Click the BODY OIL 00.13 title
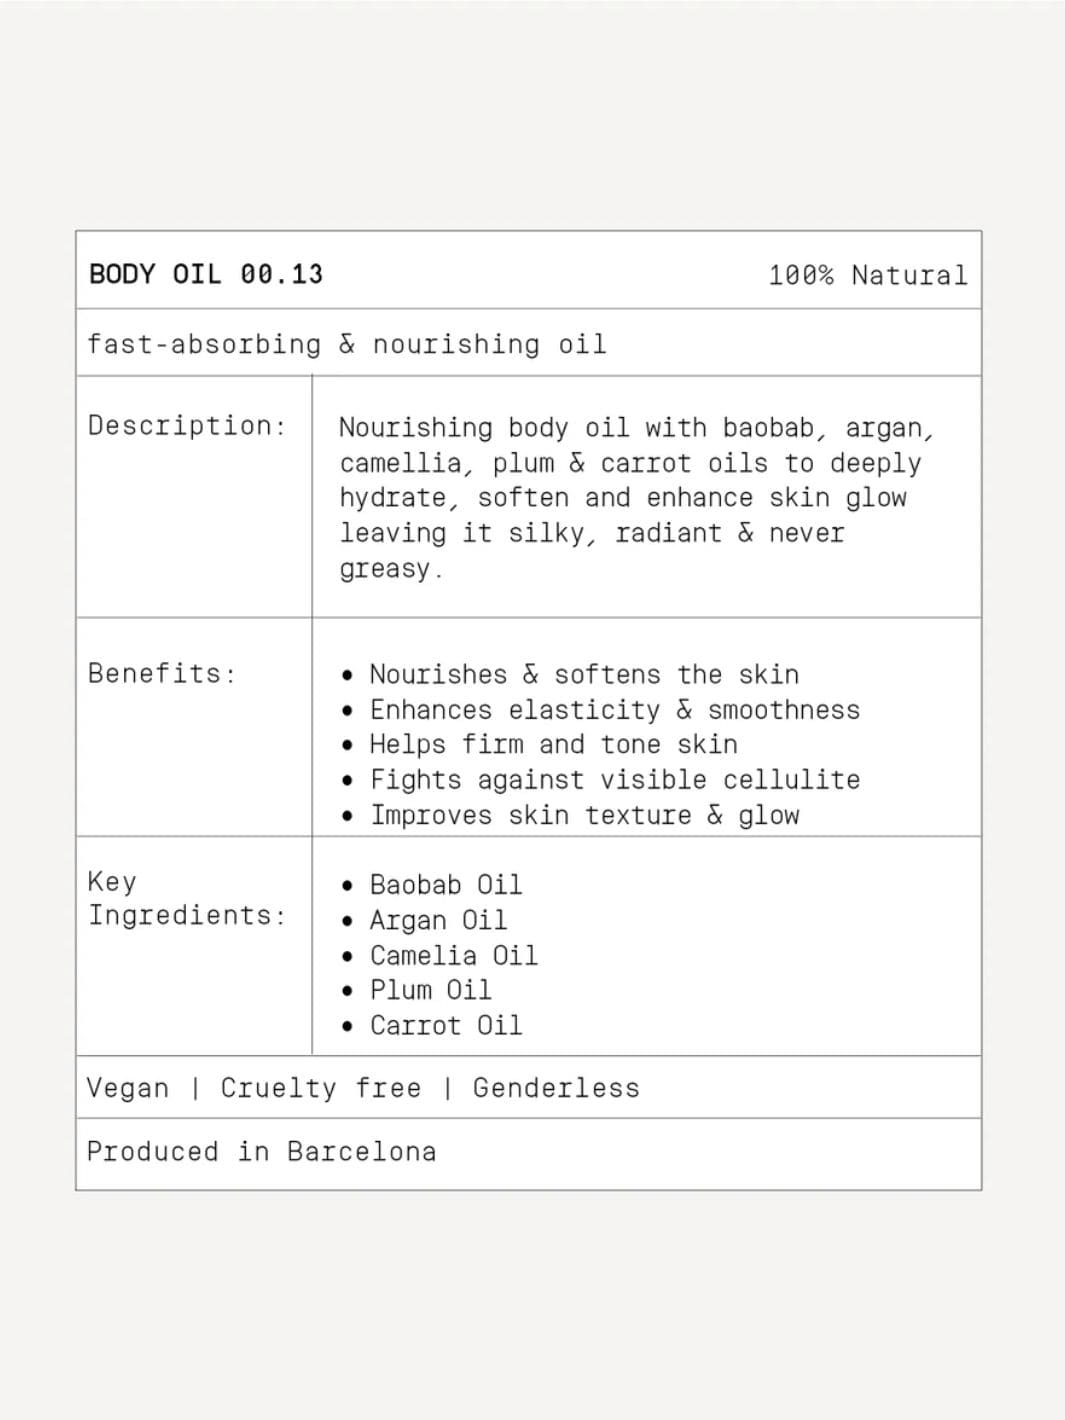The width and height of the screenshot is (1065, 1420). pyautogui.click(x=206, y=274)
